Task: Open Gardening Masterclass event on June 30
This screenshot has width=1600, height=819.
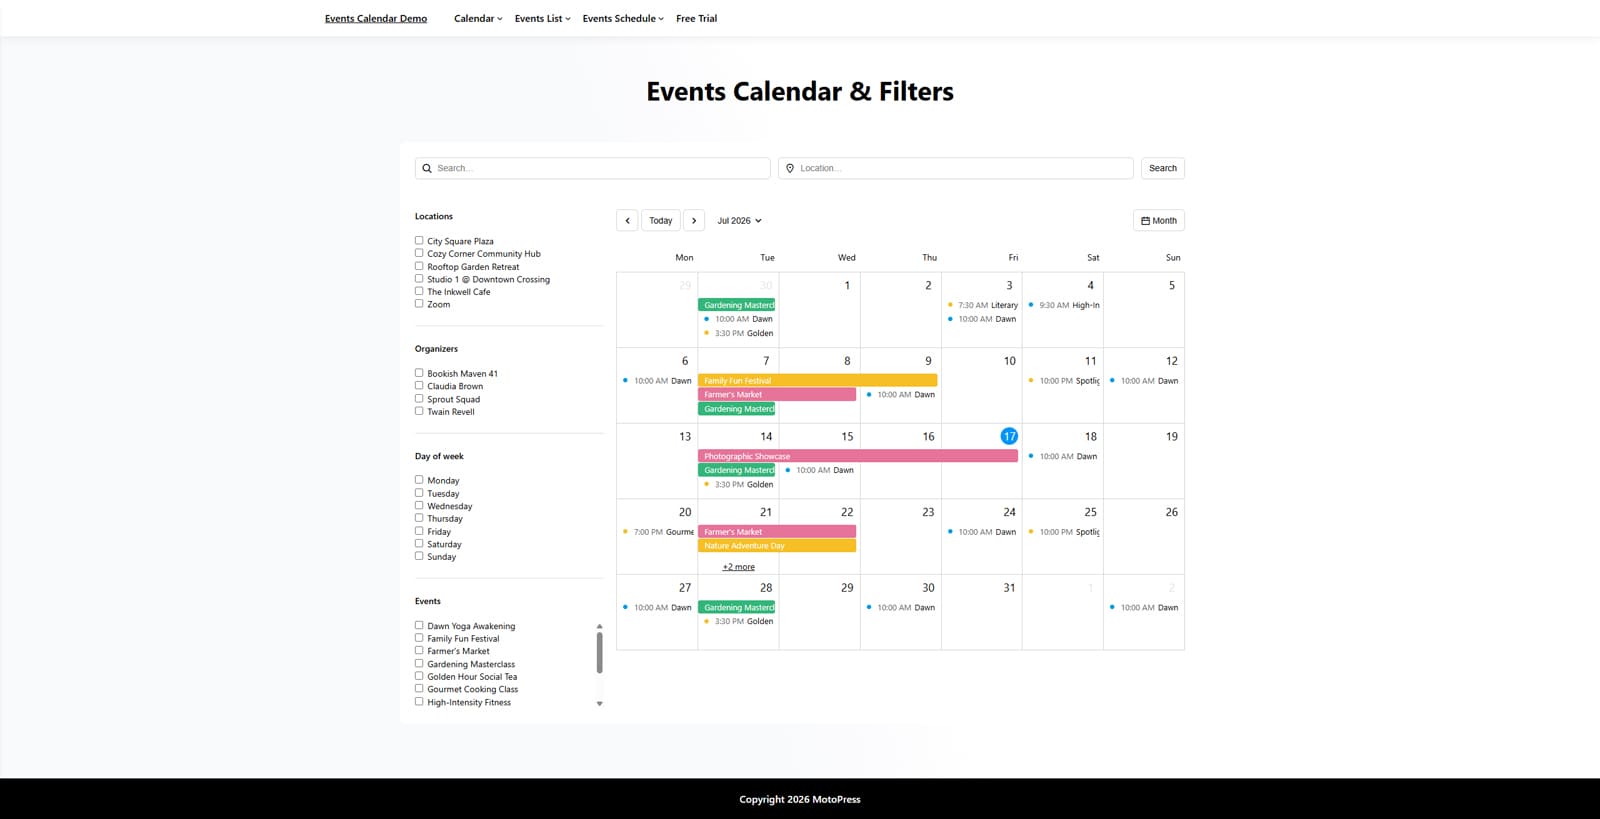Action: [737, 305]
